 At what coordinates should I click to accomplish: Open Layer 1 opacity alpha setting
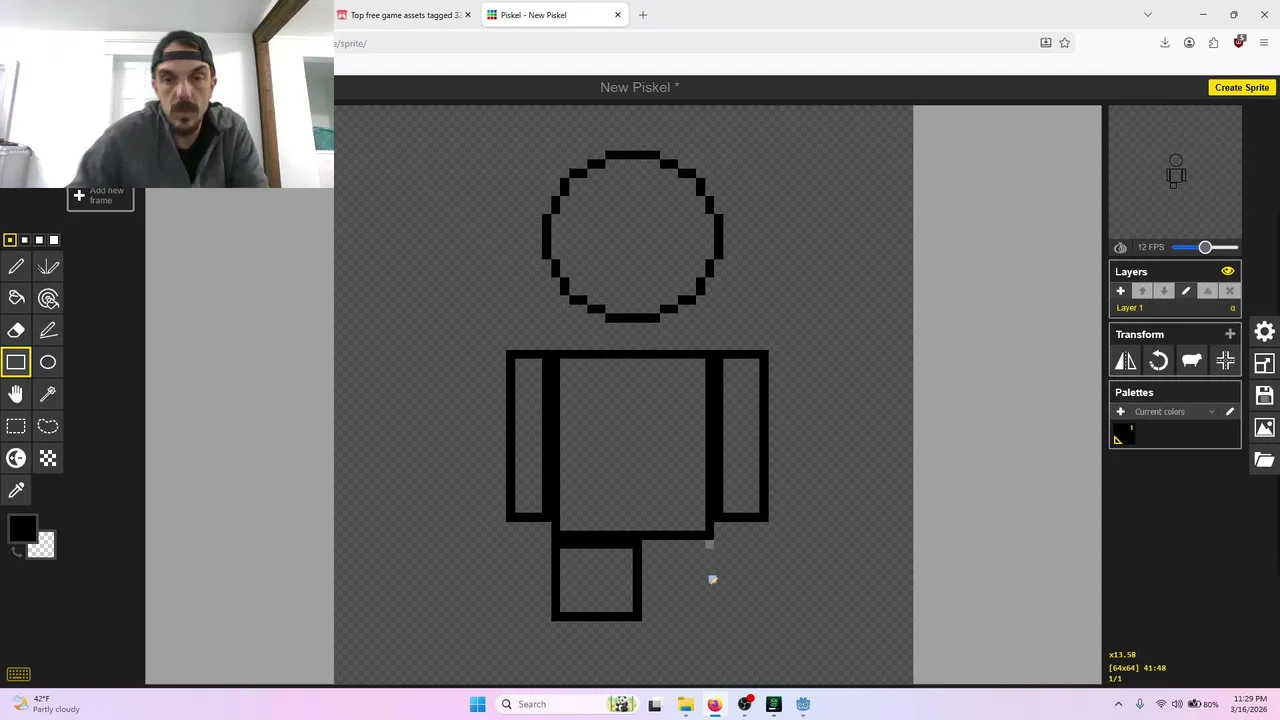click(1233, 308)
